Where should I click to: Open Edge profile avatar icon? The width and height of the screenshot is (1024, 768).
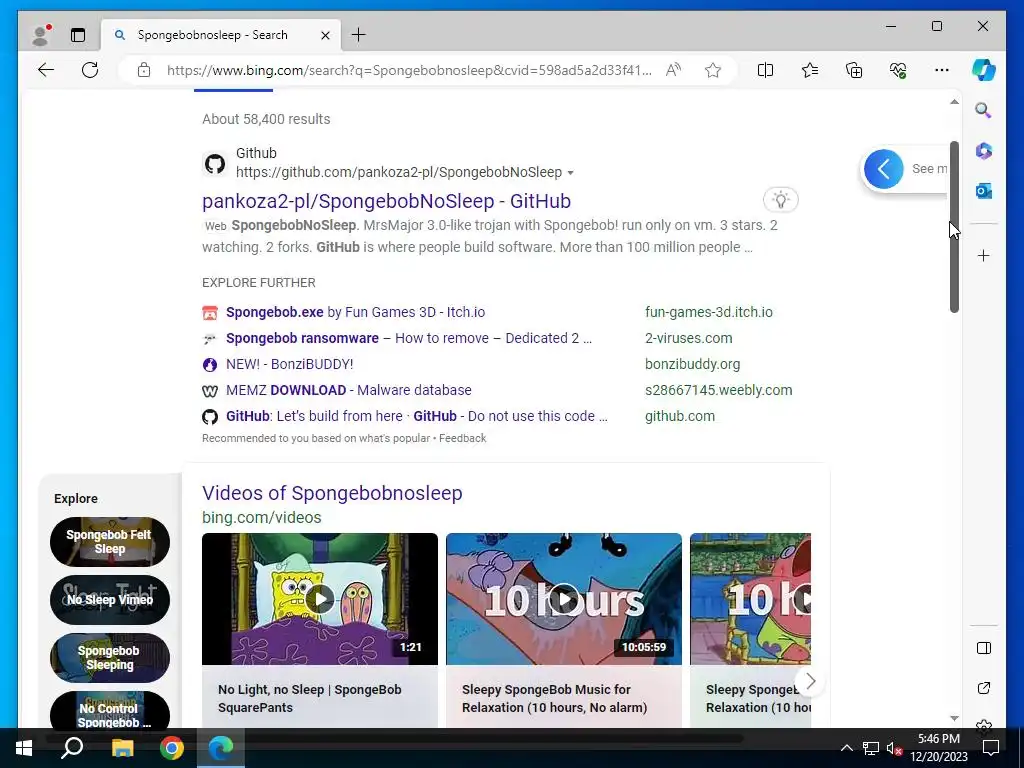click(41, 35)
